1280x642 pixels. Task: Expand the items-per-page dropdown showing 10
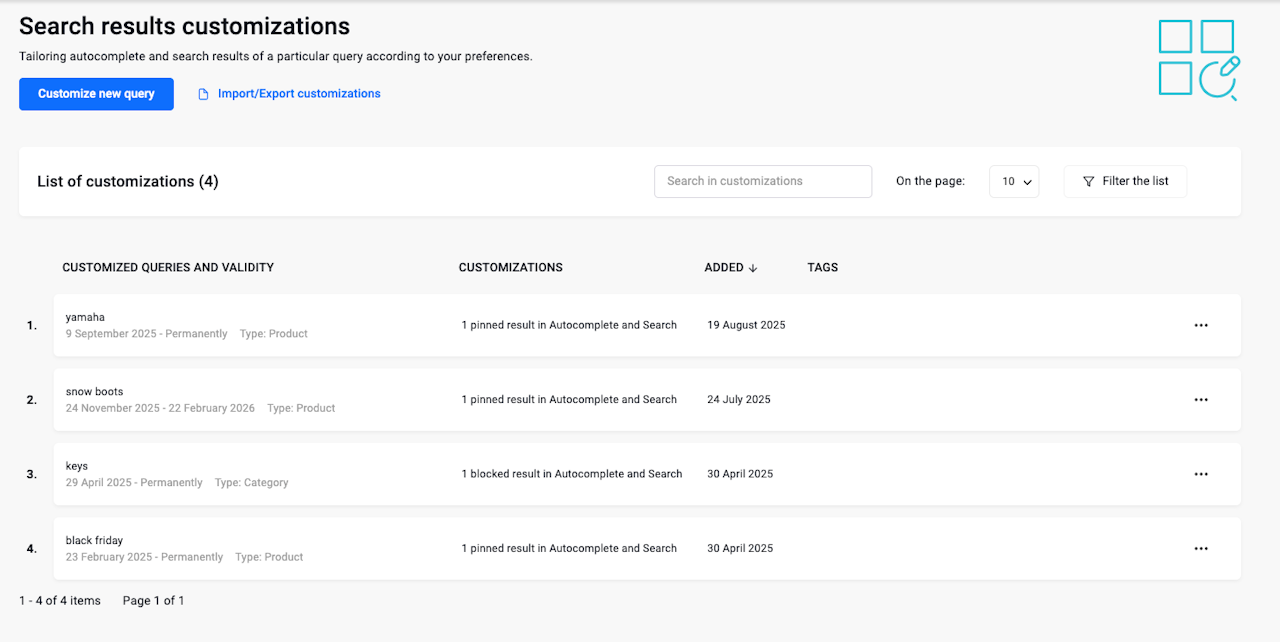click(1015, 182)
